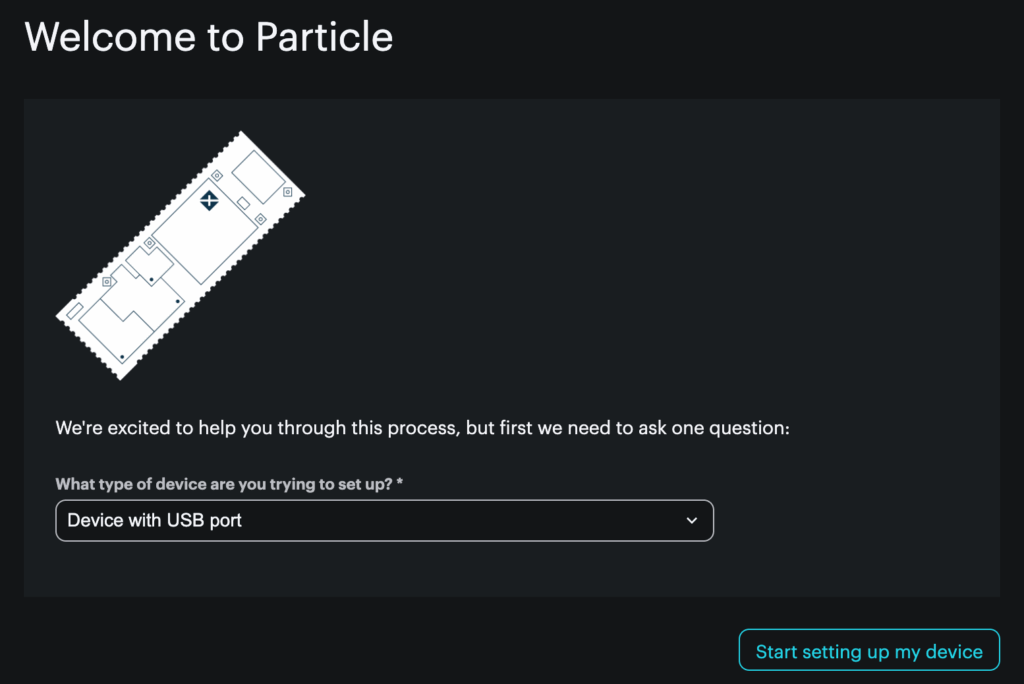
Task: Click the tiny square beside the Particle logo
Action: [244, 204]
